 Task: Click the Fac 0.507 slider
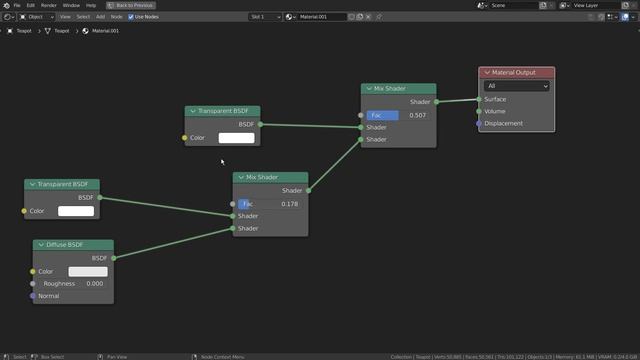coord(398,116)
